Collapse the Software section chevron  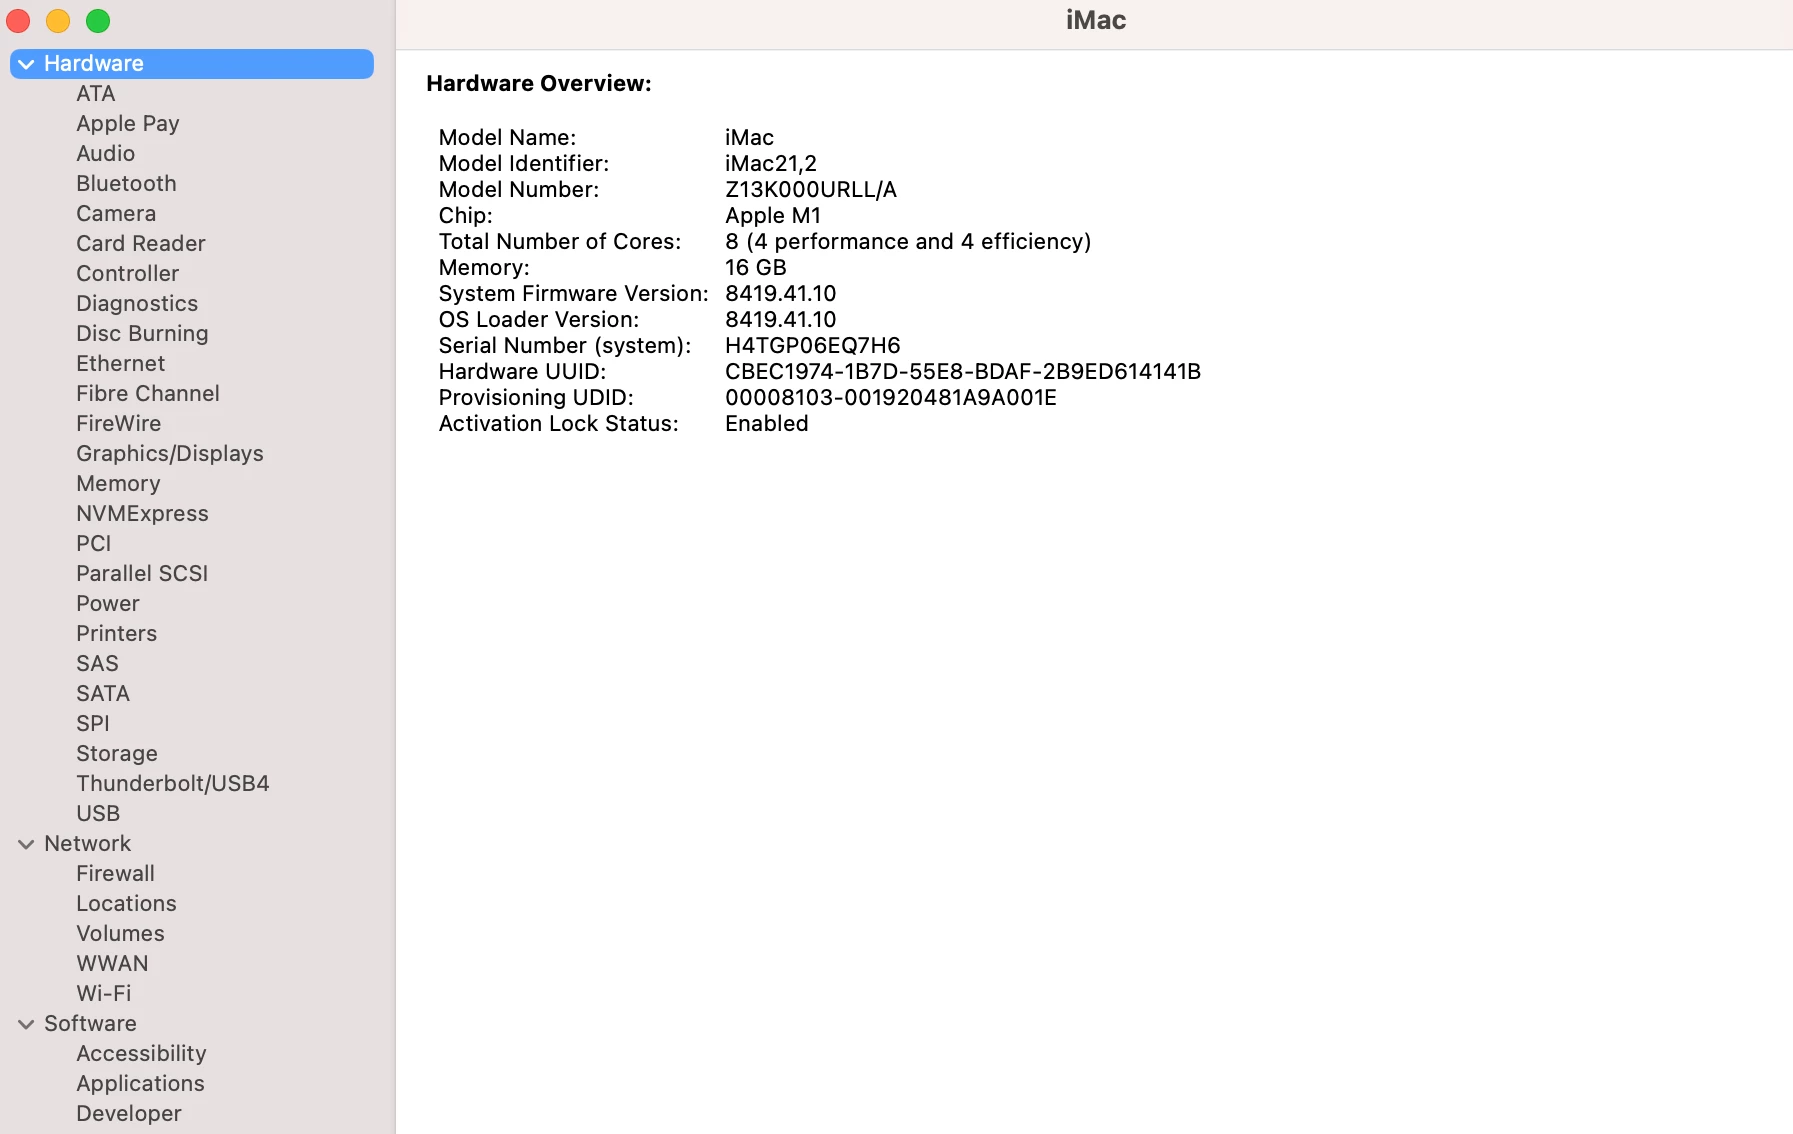[x=26, y=1024]
